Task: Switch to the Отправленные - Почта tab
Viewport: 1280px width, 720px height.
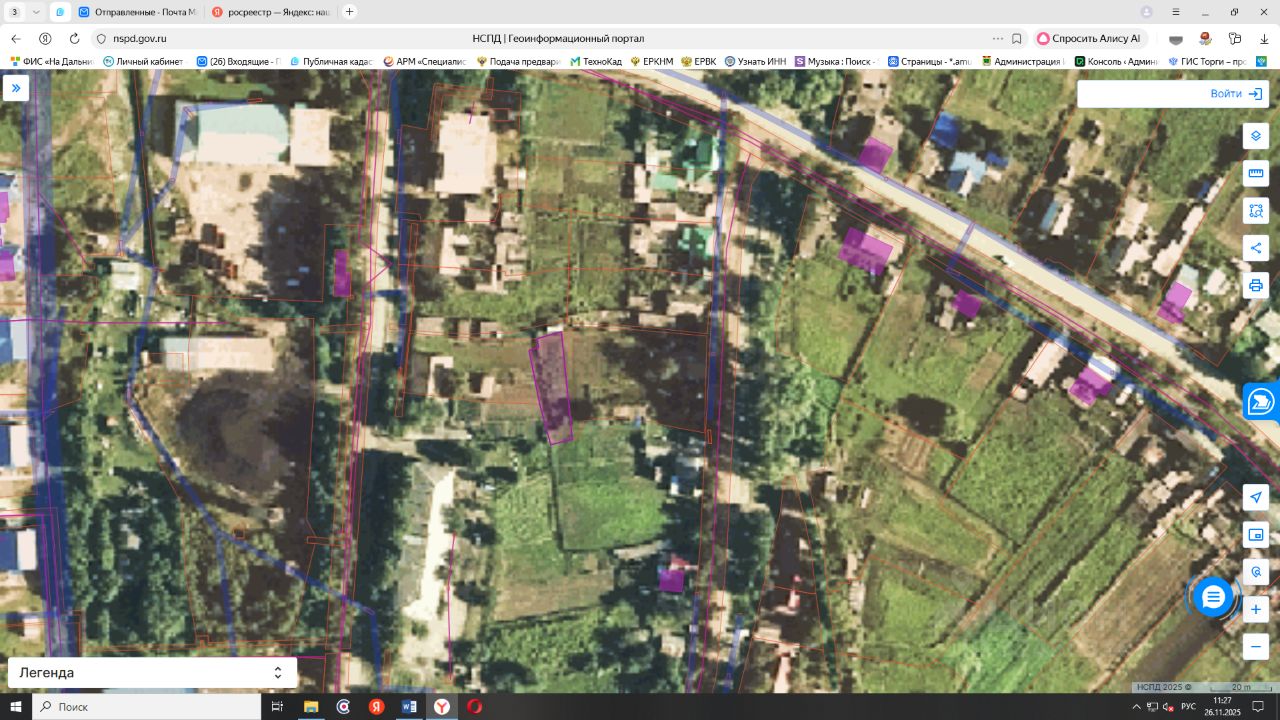Action: [x=136, y=12]
